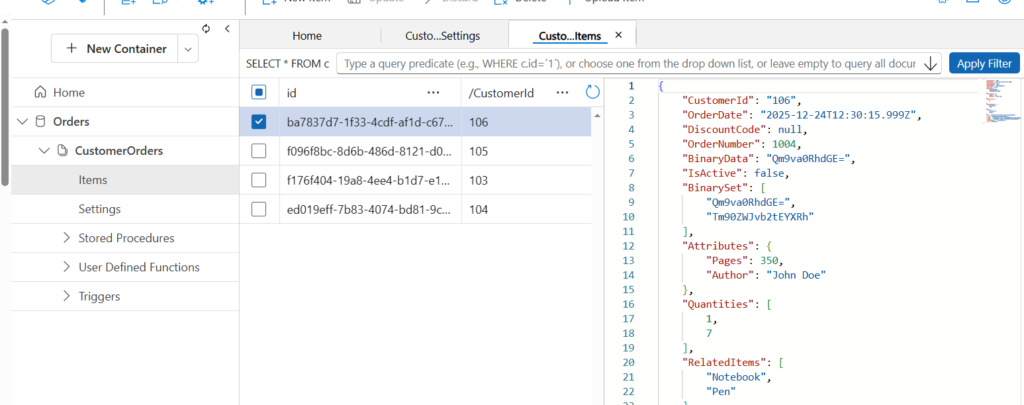Screen dimensions: 1024x405
Task: Select checkbox for document ed019eff
Action: click(x=259, y=209)
